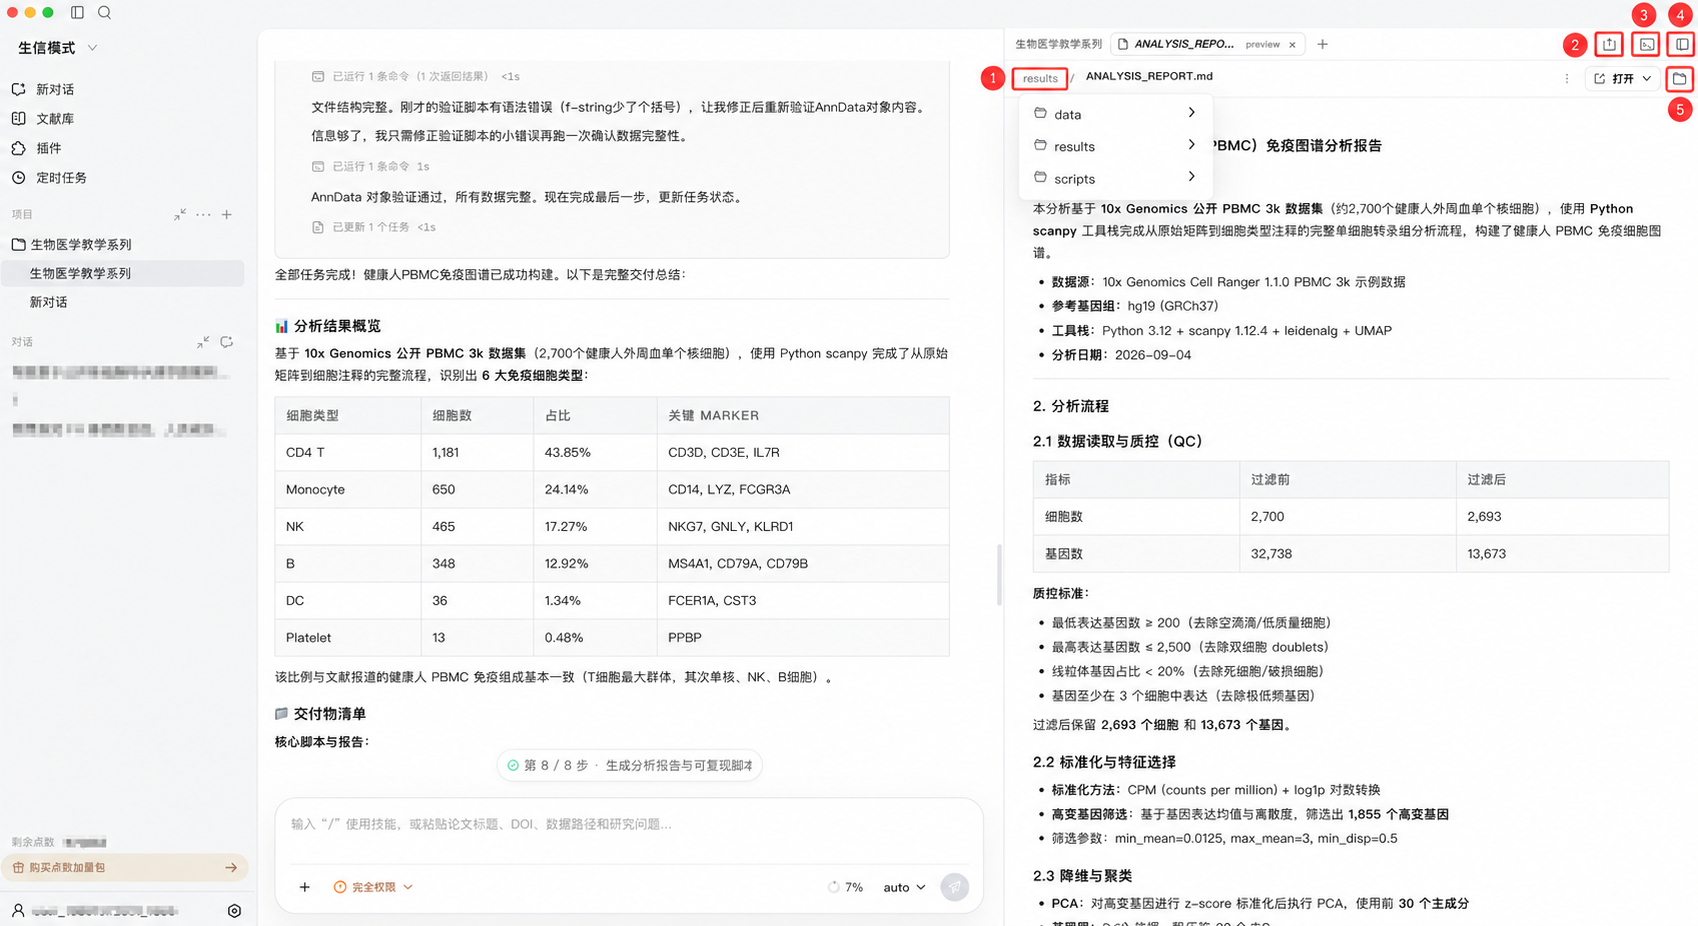Viewport: 1698px width, 926px height.
Task: Click the attachment plus button in composer
Action: point(305,887)
